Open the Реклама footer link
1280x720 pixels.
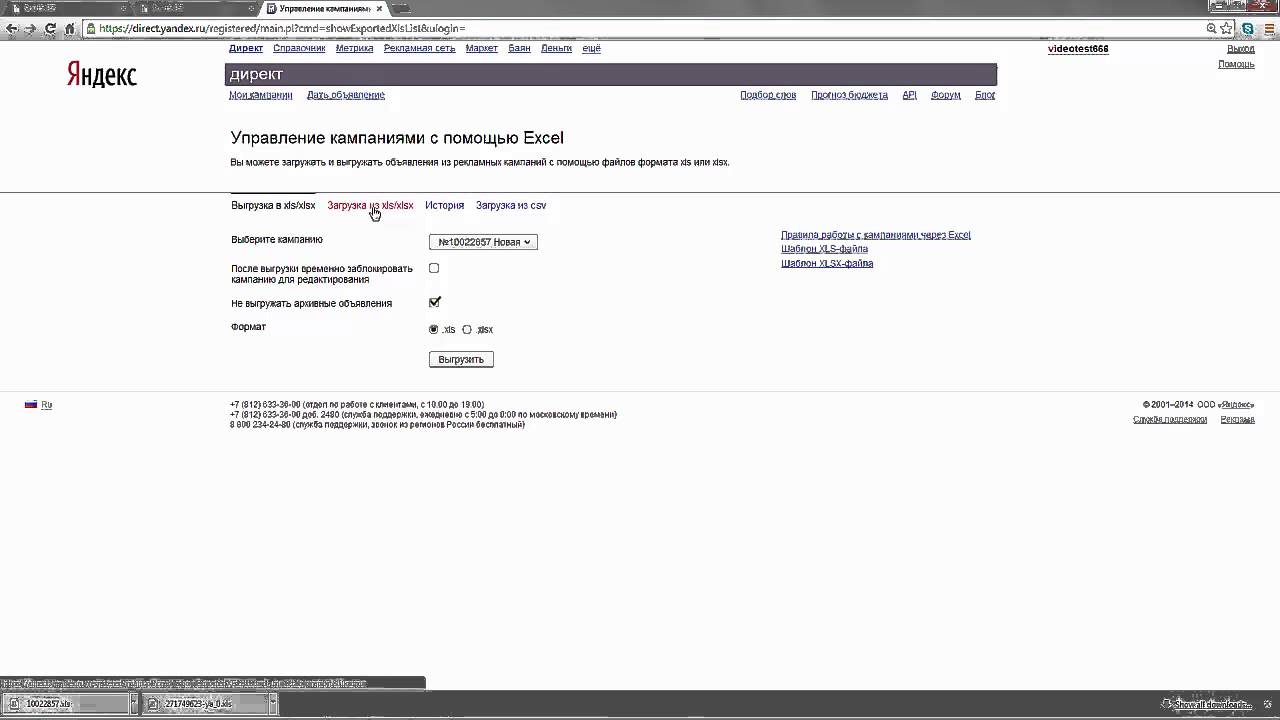[1237, 419]
